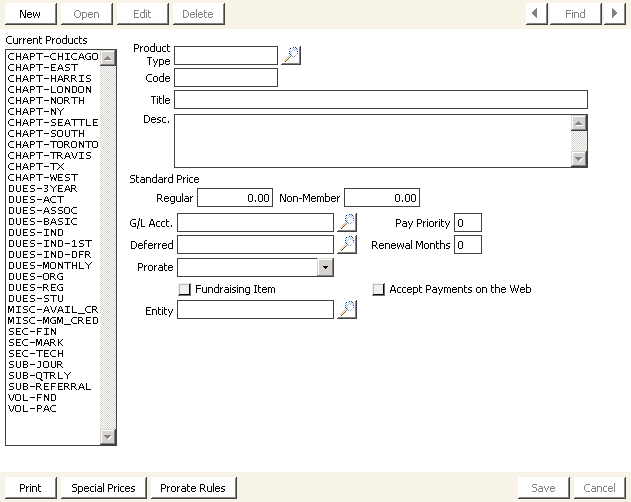Select DUES-ASSOC product
631x502 pixels.
(x=53, y=211)
